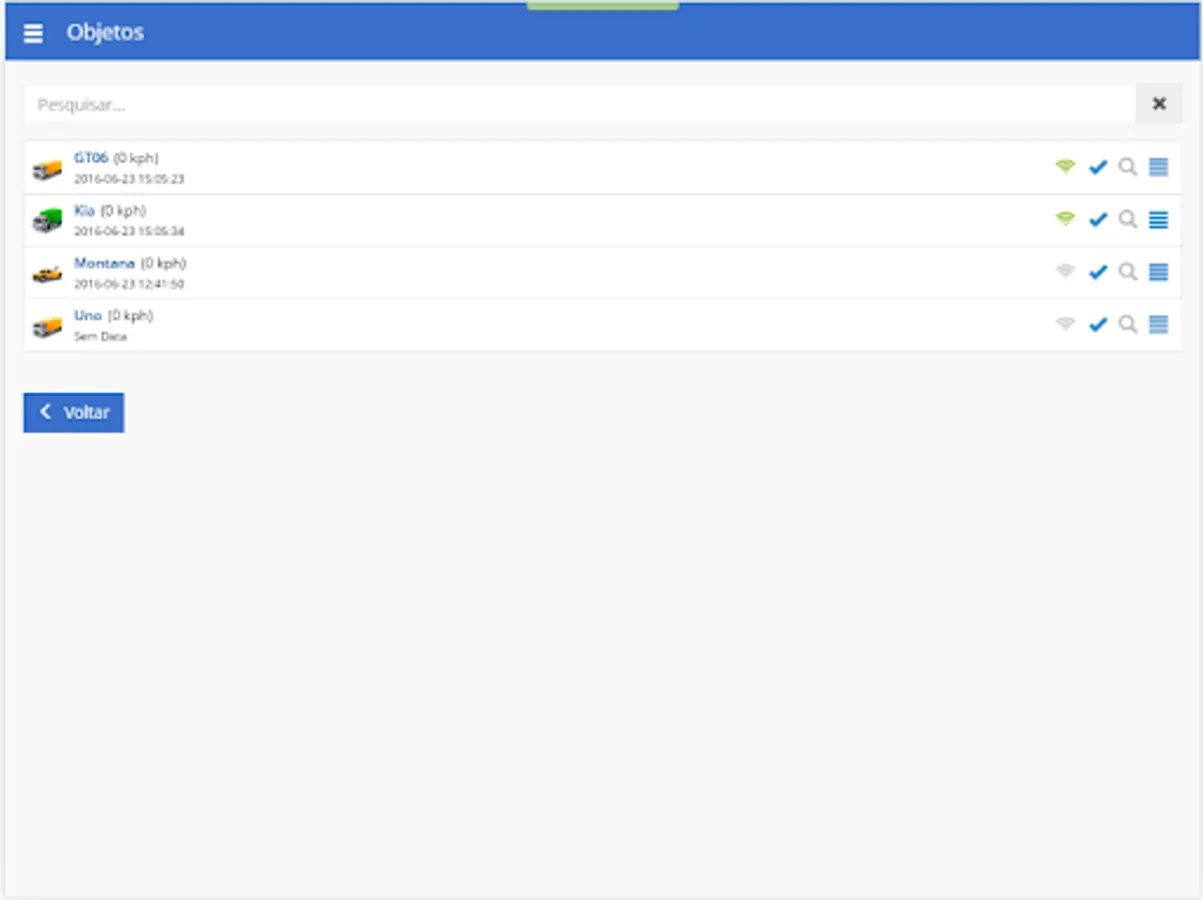
Task: Locate Uno with the magnifier icon
Action: click(x=1128, y=324)
